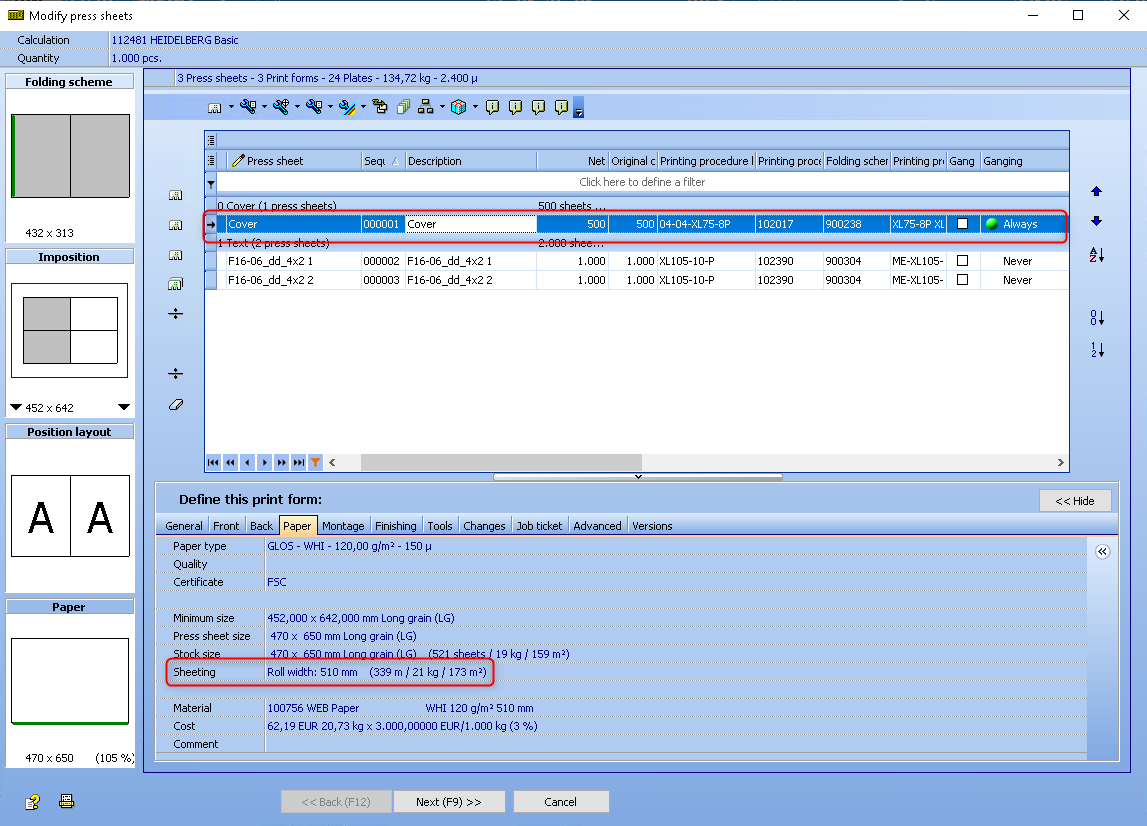Click the Folding scheme preview thumbnail
The width and height of the screenshot is (1147, 826).
70,156
